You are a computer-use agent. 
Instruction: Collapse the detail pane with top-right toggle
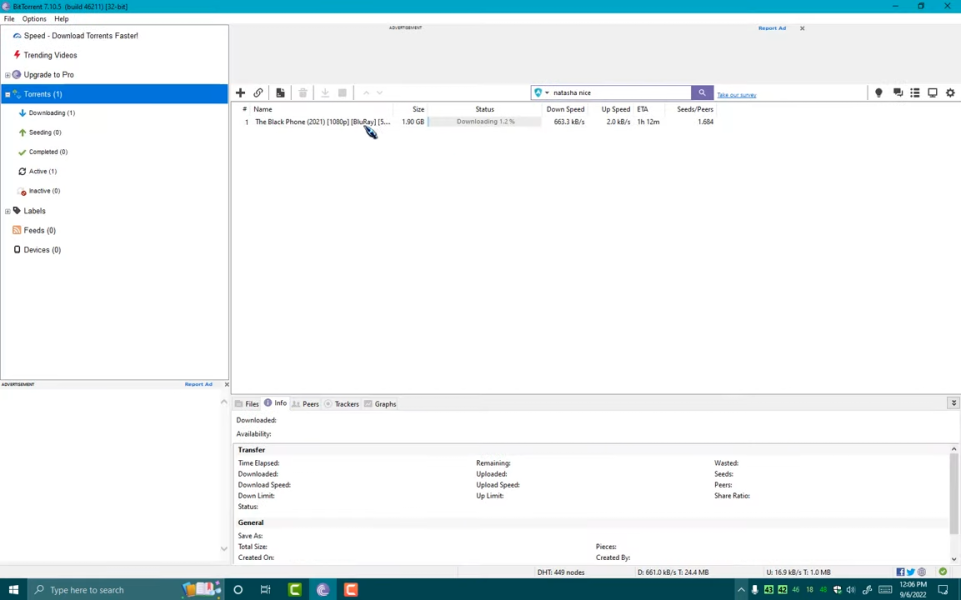(x=954, y=403)
